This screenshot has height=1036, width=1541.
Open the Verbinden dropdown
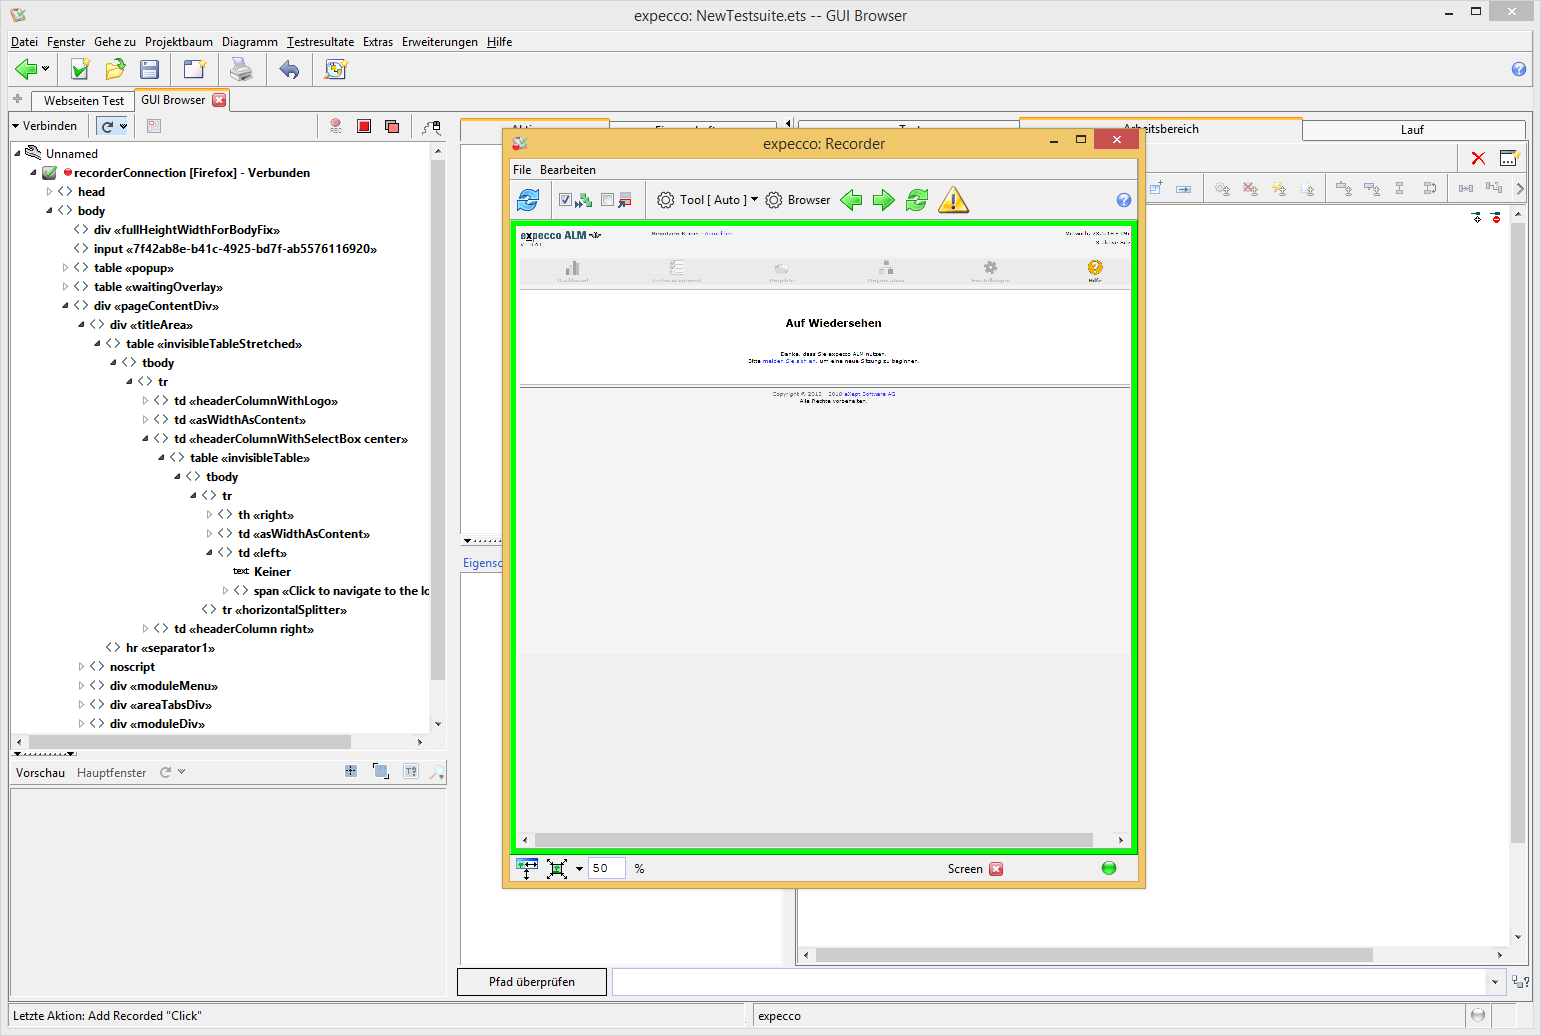(44, 126)
